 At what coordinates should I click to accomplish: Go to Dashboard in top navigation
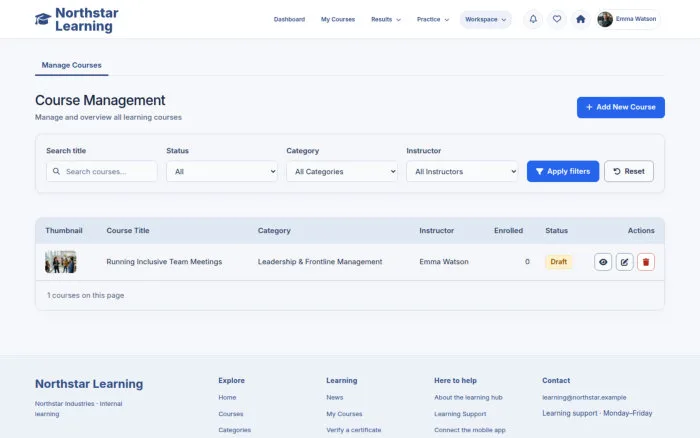pos(289,19)
